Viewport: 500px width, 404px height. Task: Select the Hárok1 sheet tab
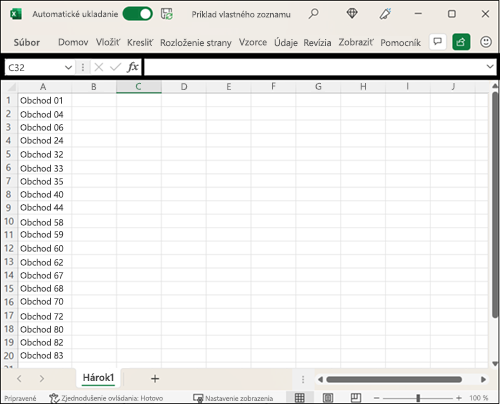[98, 378]
